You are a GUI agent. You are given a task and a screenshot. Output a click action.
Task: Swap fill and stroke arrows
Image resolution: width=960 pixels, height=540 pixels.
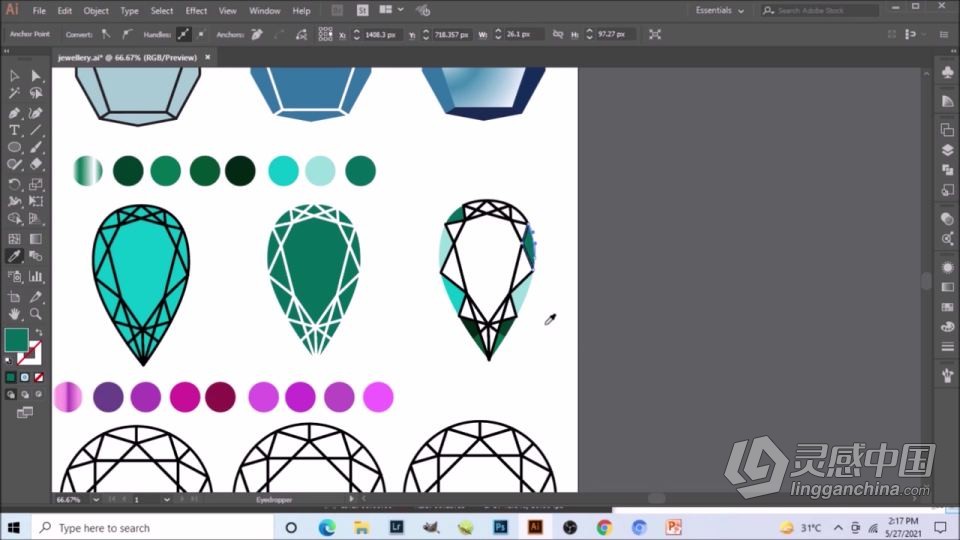[x=39, y=332]
